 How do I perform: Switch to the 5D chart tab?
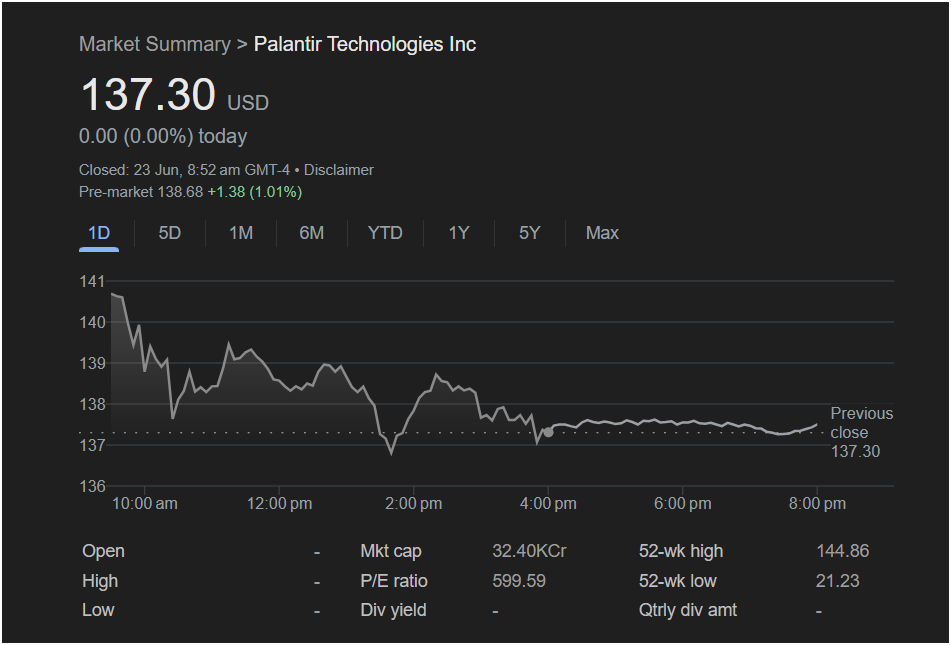tap(170, 233)
